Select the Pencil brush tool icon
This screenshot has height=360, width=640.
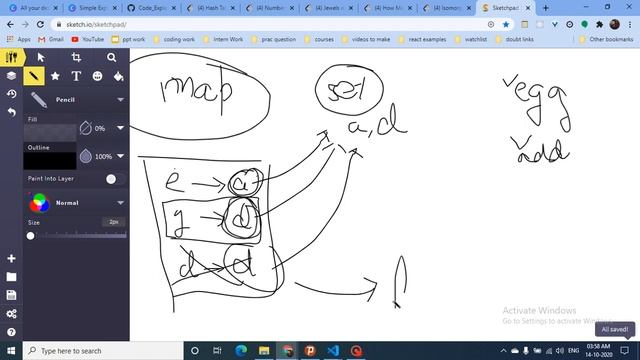34,76
